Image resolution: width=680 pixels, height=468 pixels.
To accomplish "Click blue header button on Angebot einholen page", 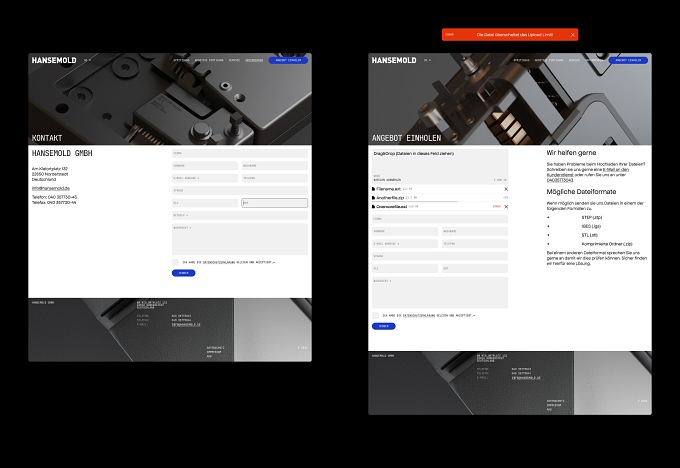I will (628, 60).
